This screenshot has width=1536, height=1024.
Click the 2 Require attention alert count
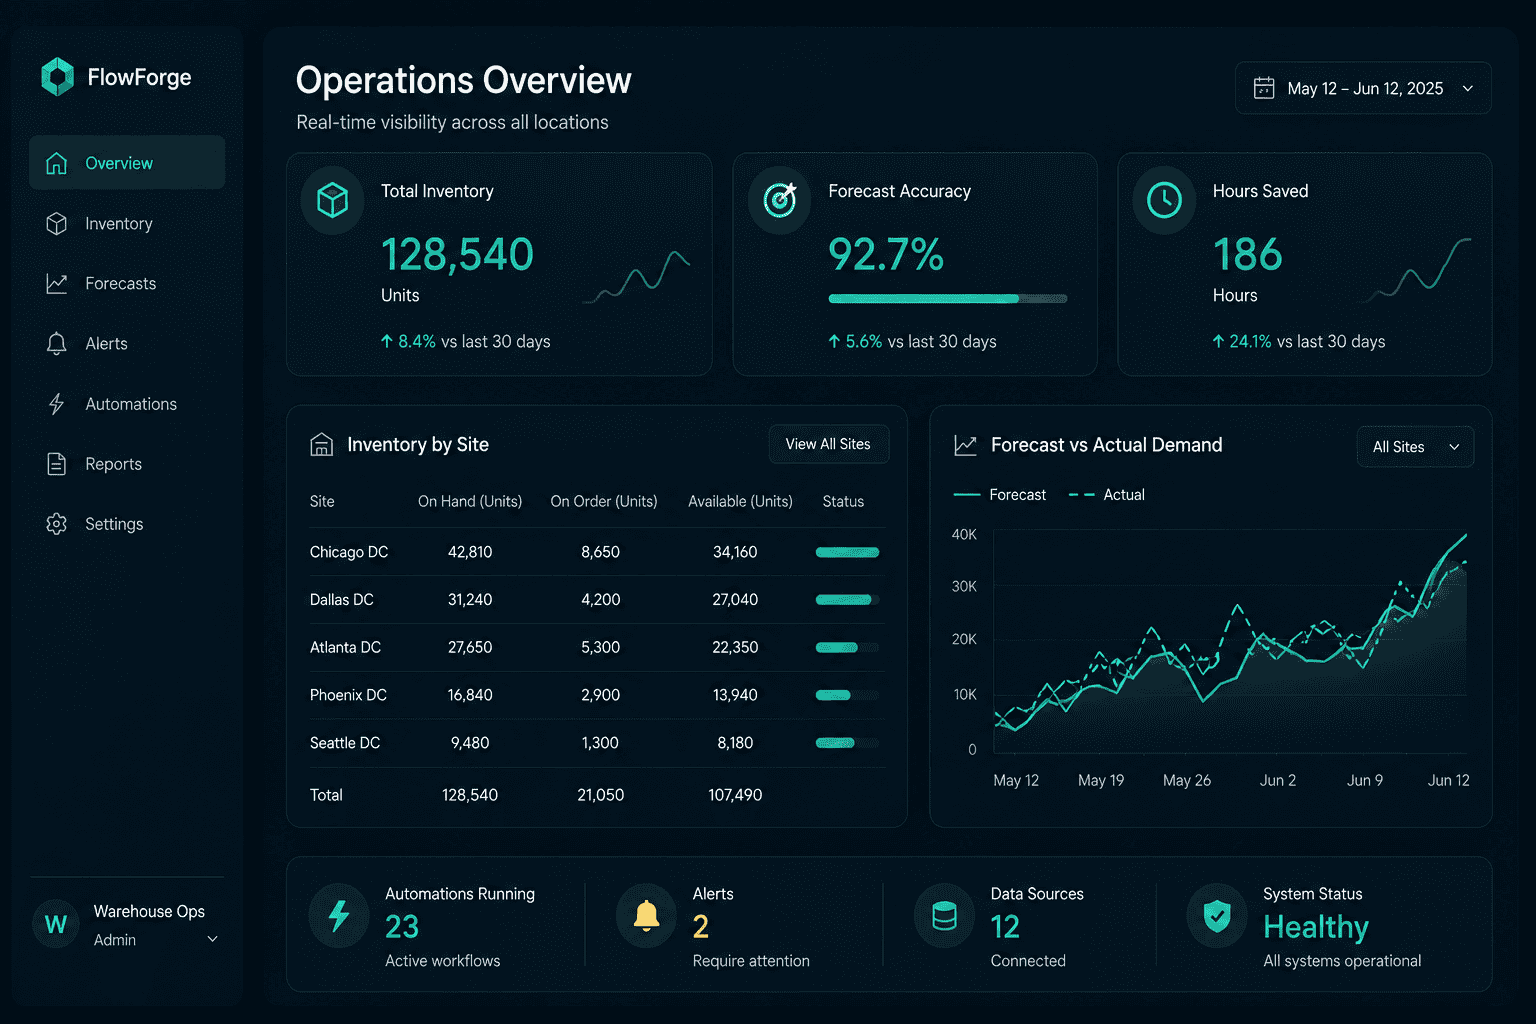[701, 927]
